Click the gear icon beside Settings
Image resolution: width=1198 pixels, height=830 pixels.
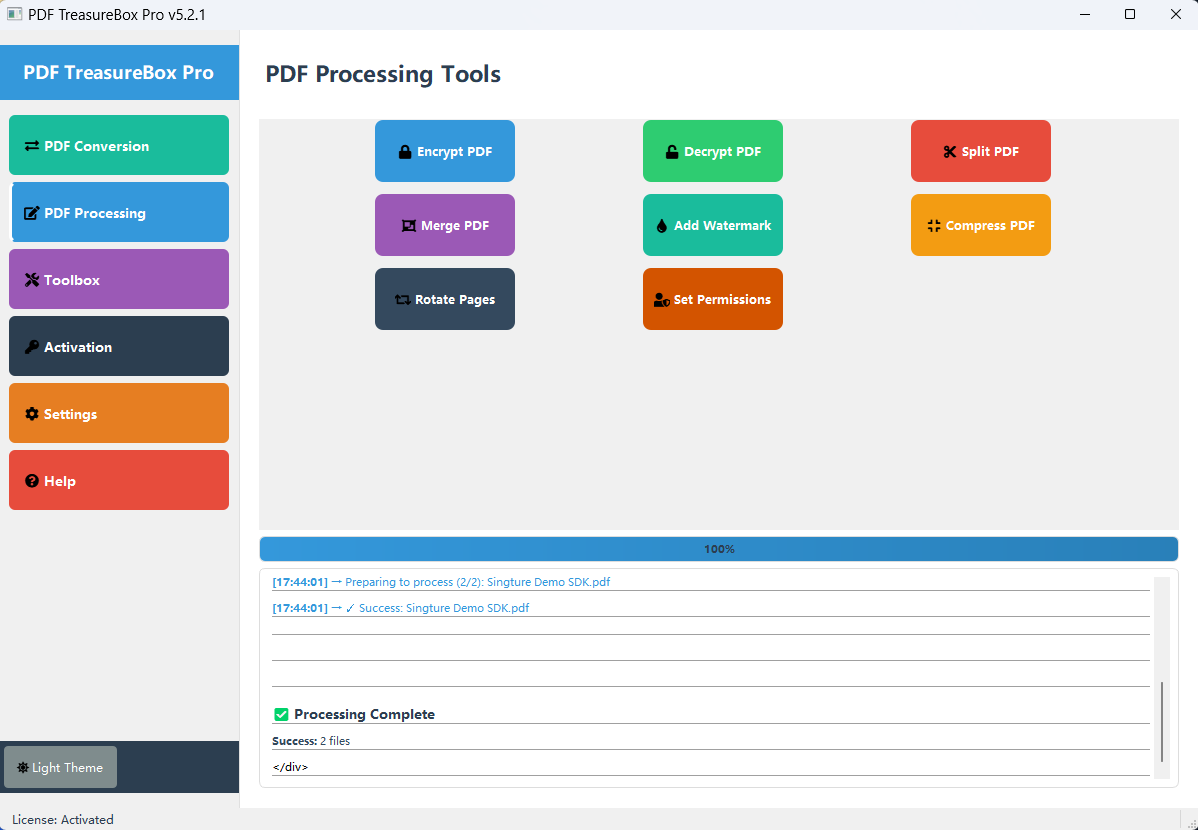30,413
